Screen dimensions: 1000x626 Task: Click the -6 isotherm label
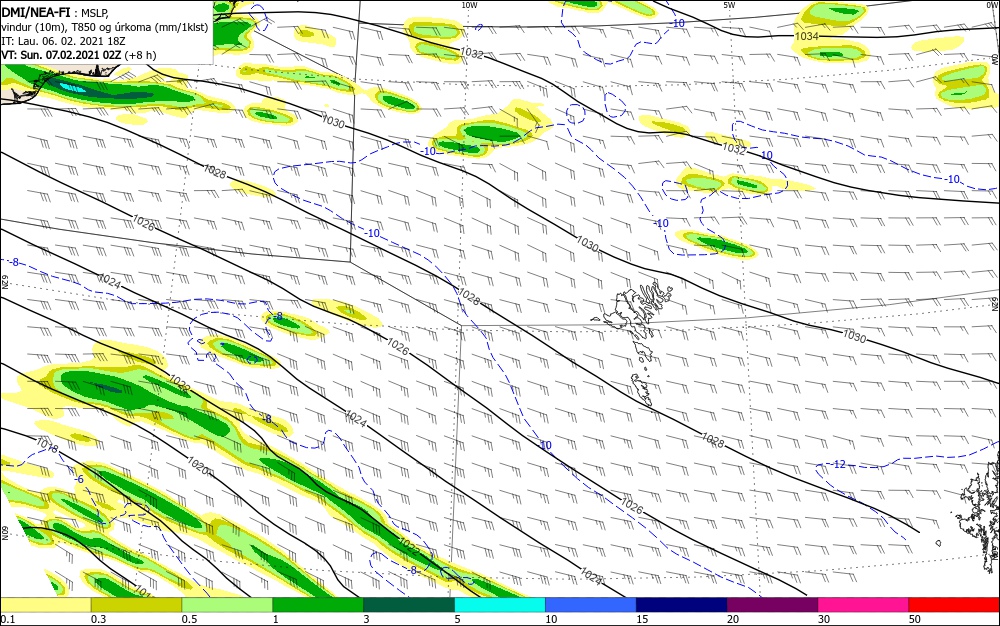coord(78,479)
